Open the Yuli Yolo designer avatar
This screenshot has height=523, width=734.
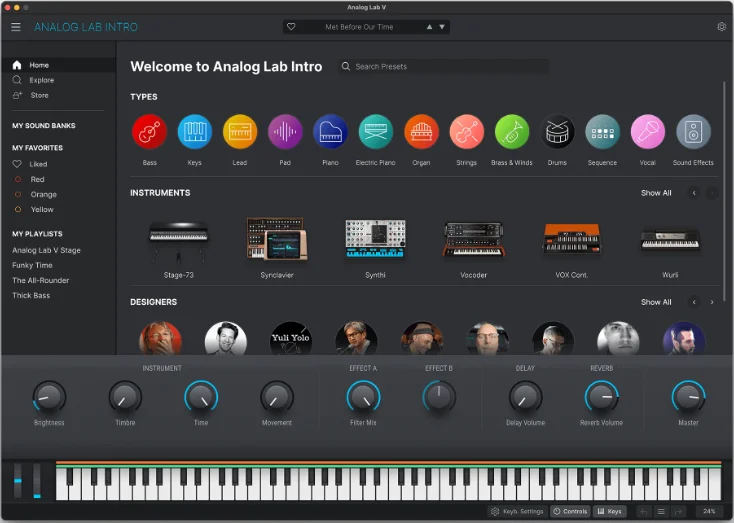[291, 339]
